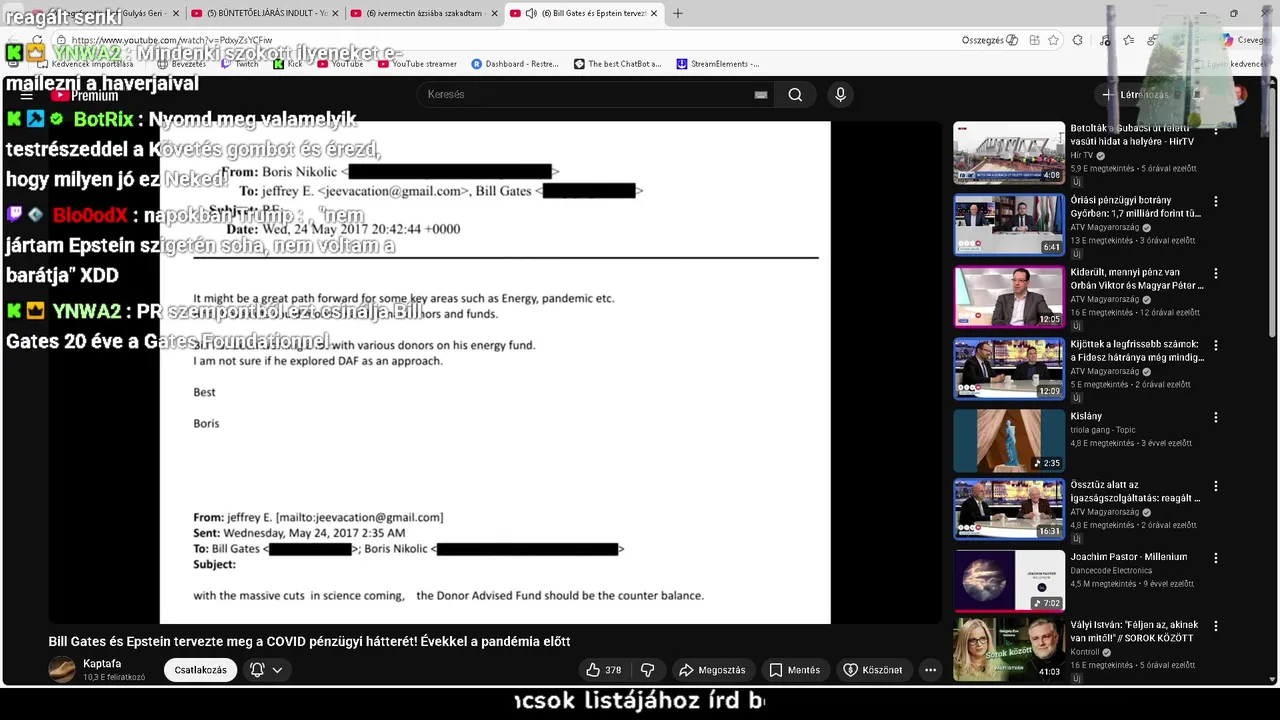Close the BÜNTETŐELJÁRÁS INDULT tab

coord(335,13)
